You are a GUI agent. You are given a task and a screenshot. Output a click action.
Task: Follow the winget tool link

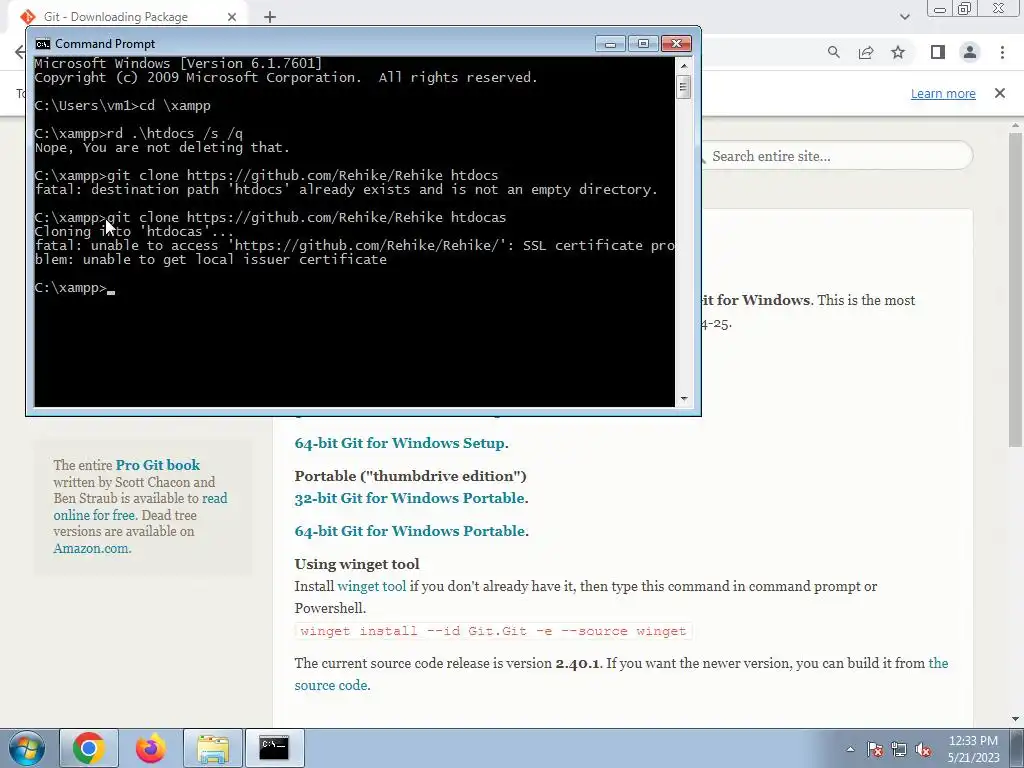click(x=372, y=586)
